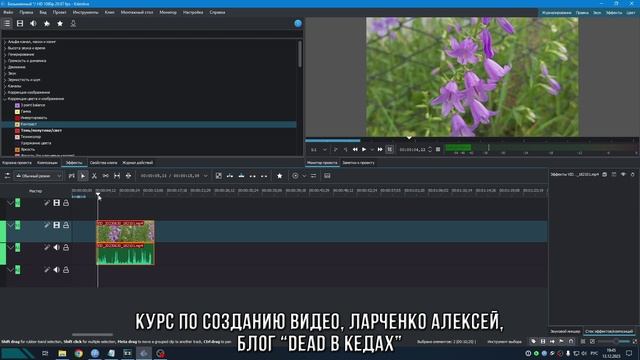Viewport: 640px width, 360px height.
Task: Show custom effects with star-pin icon
Action: pos(47,24)
